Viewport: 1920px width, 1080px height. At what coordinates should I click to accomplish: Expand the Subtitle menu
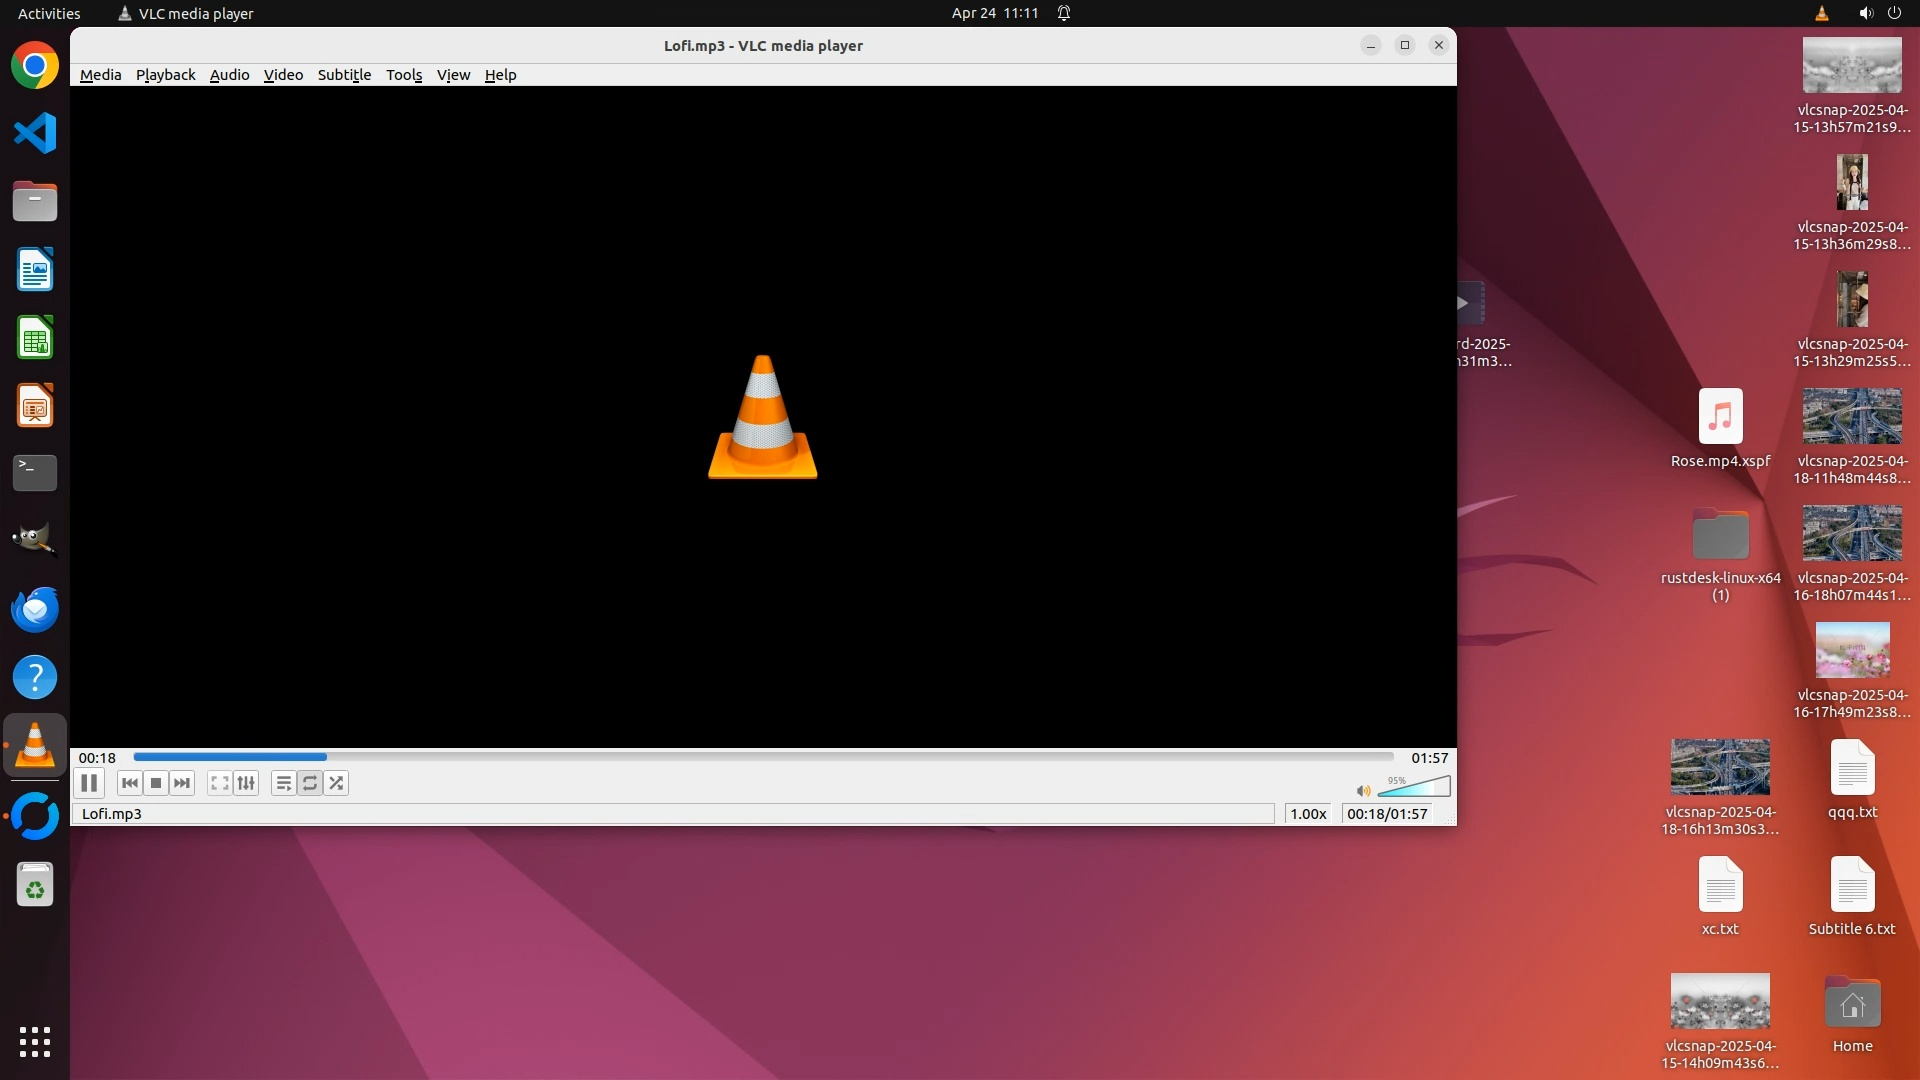(x=344, y=75)
